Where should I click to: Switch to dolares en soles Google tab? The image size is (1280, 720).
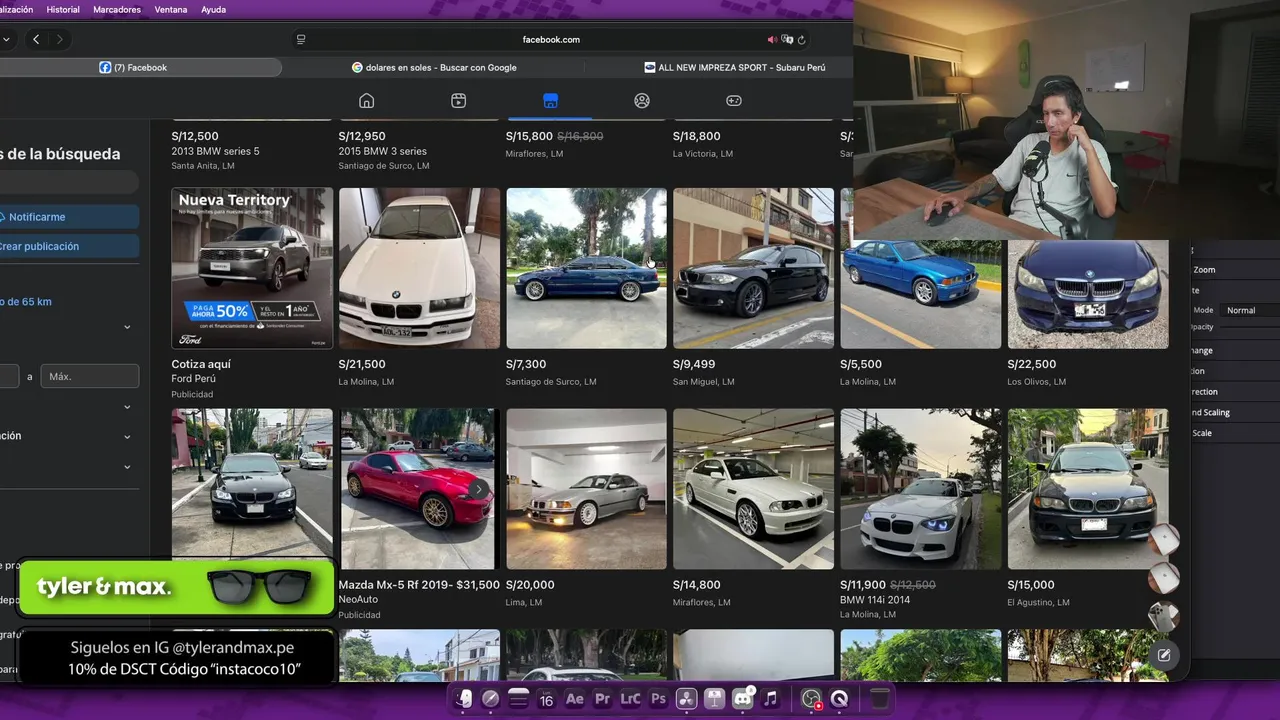coord(434,67)
